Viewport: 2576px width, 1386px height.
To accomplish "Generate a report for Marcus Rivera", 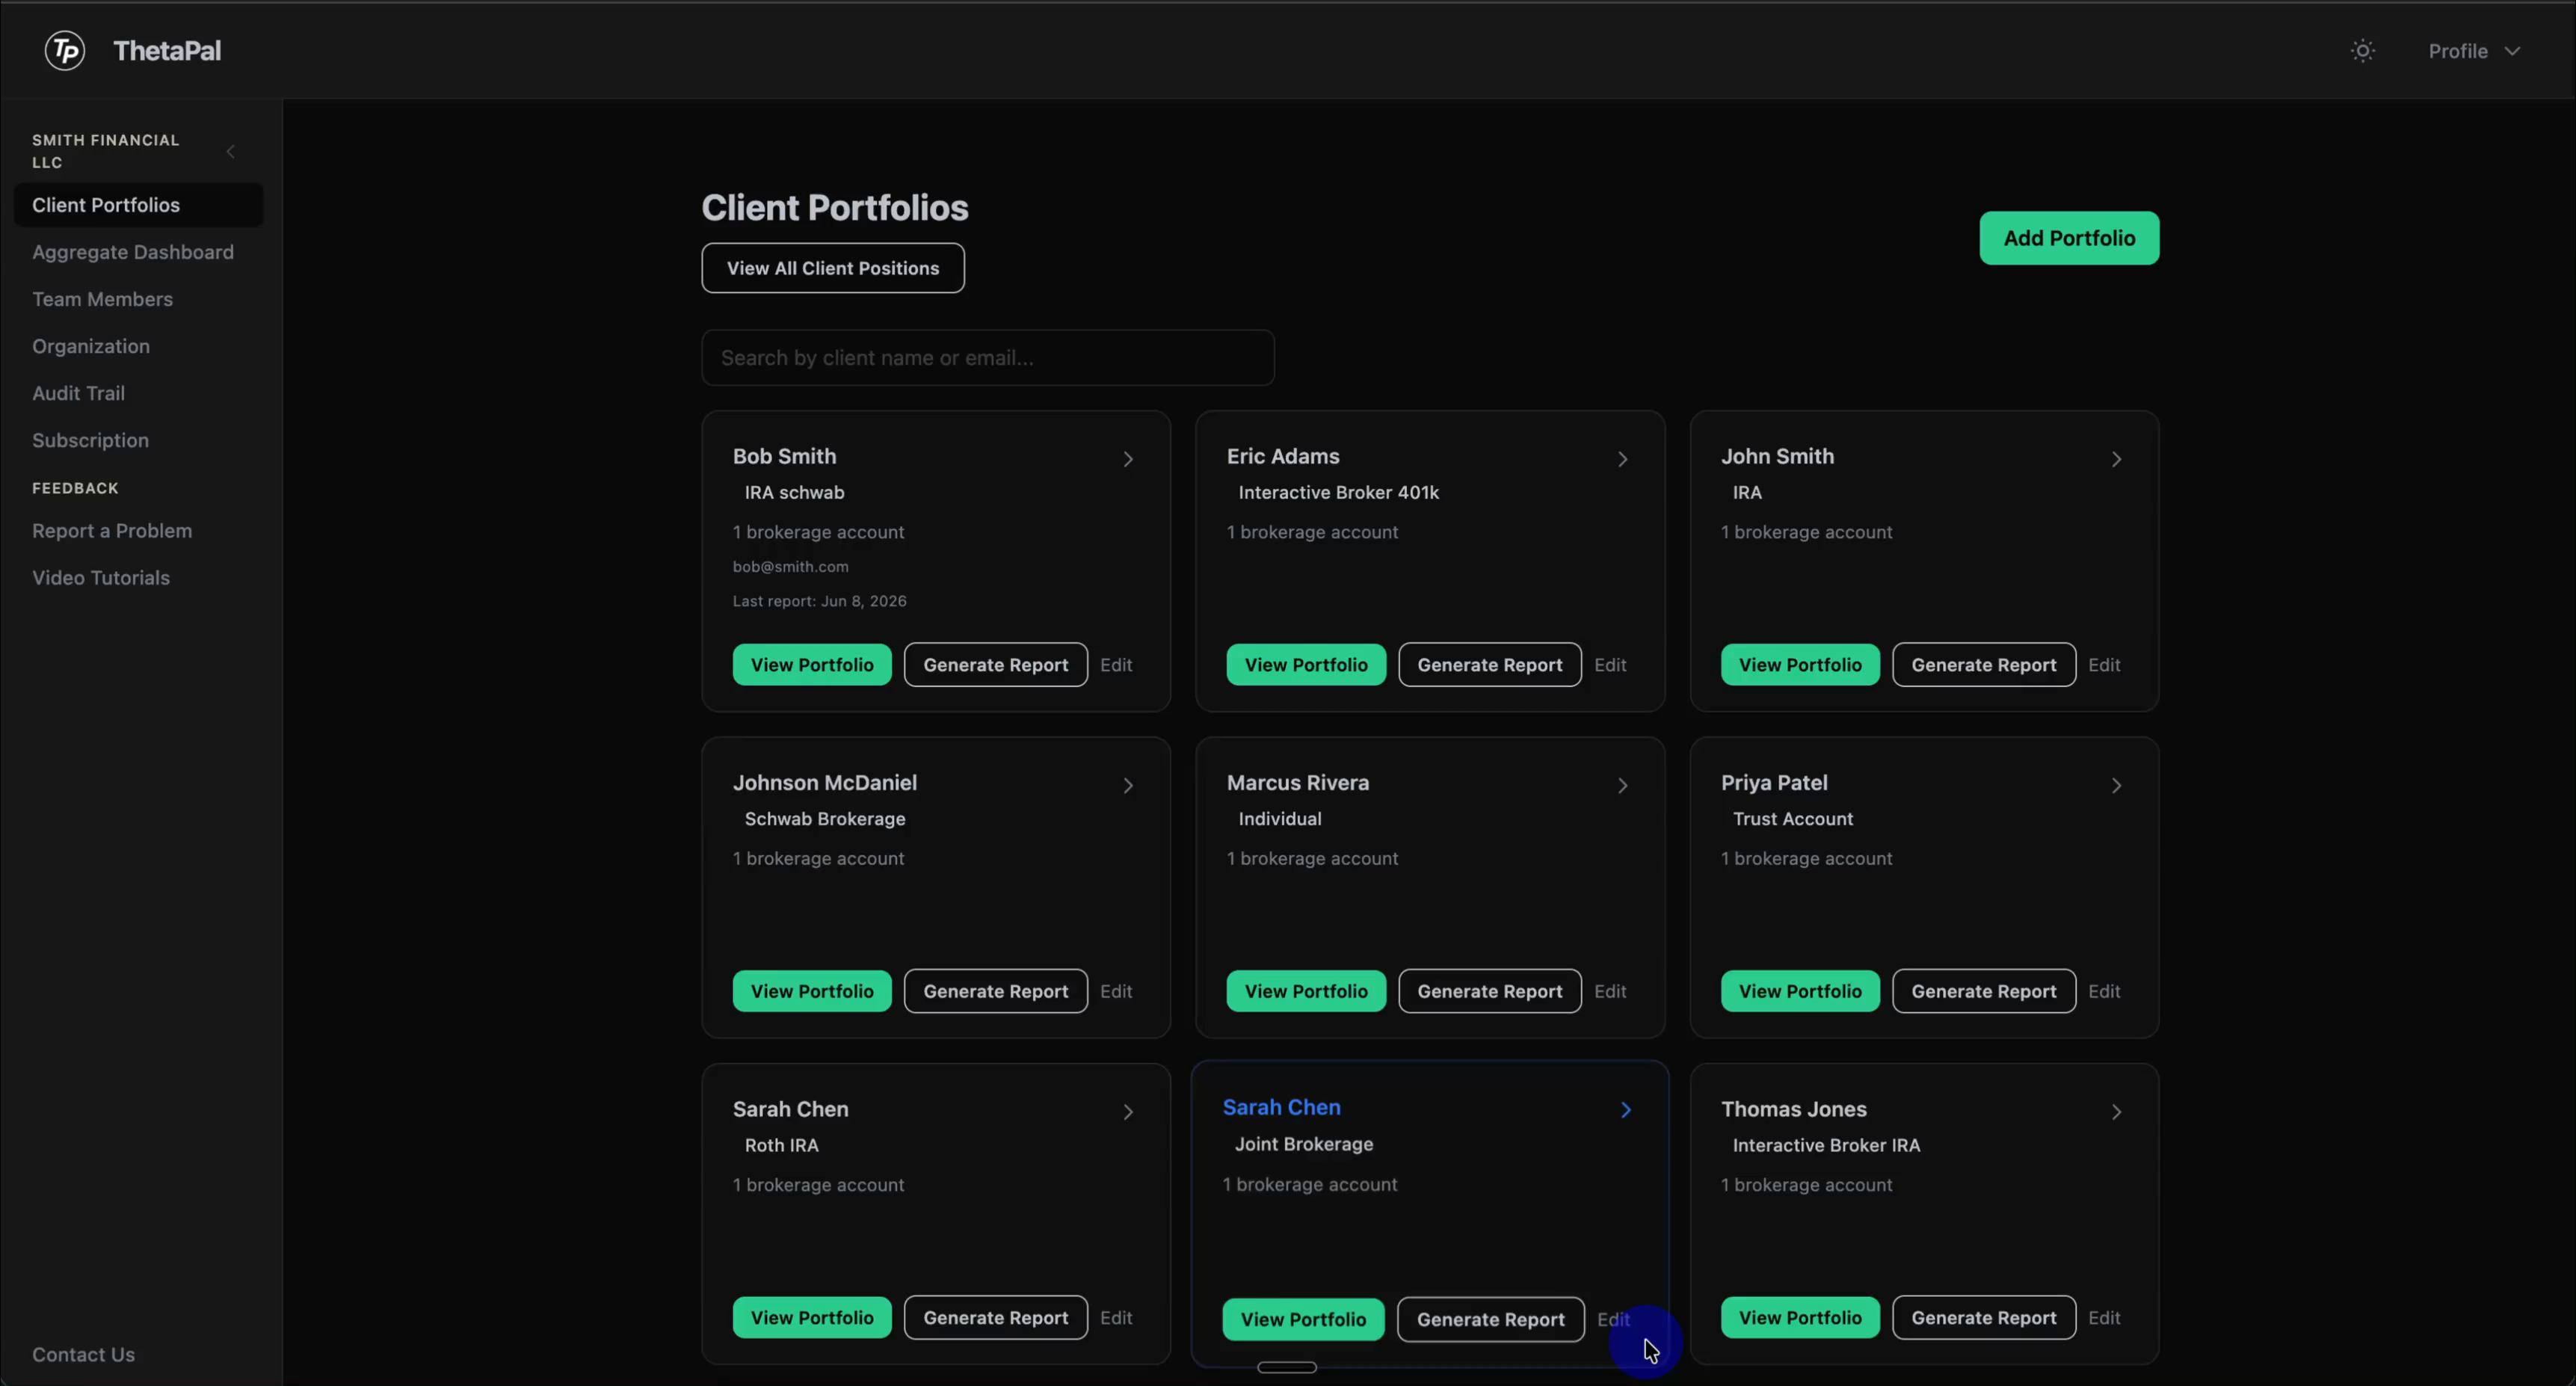I will (1490, 991).
